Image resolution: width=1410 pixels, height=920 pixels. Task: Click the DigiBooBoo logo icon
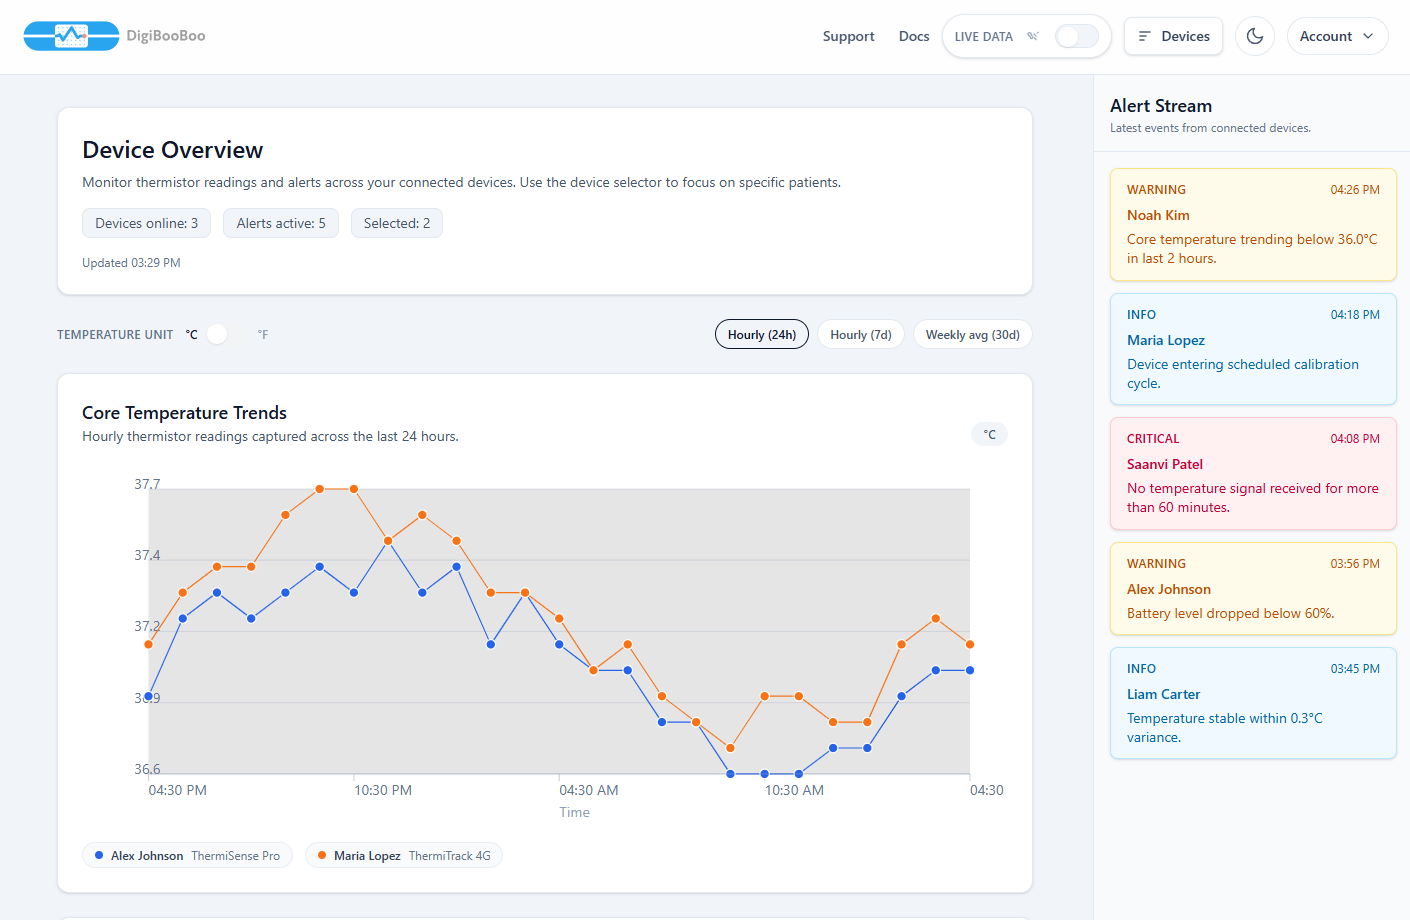tap(71, 35)
